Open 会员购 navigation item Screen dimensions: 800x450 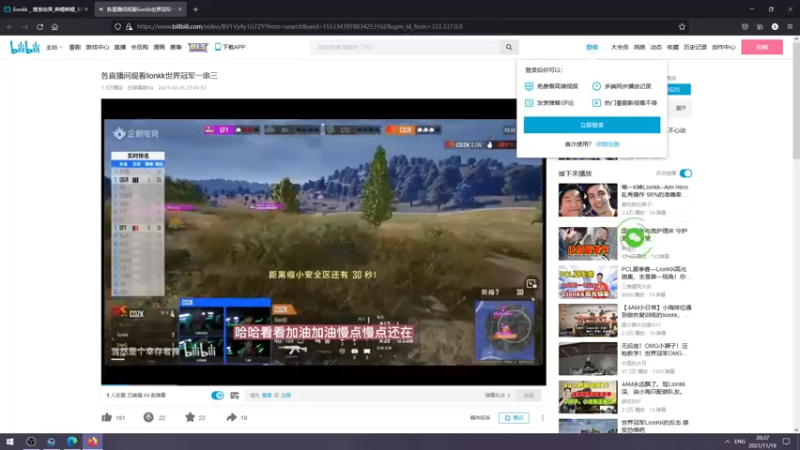139,47
